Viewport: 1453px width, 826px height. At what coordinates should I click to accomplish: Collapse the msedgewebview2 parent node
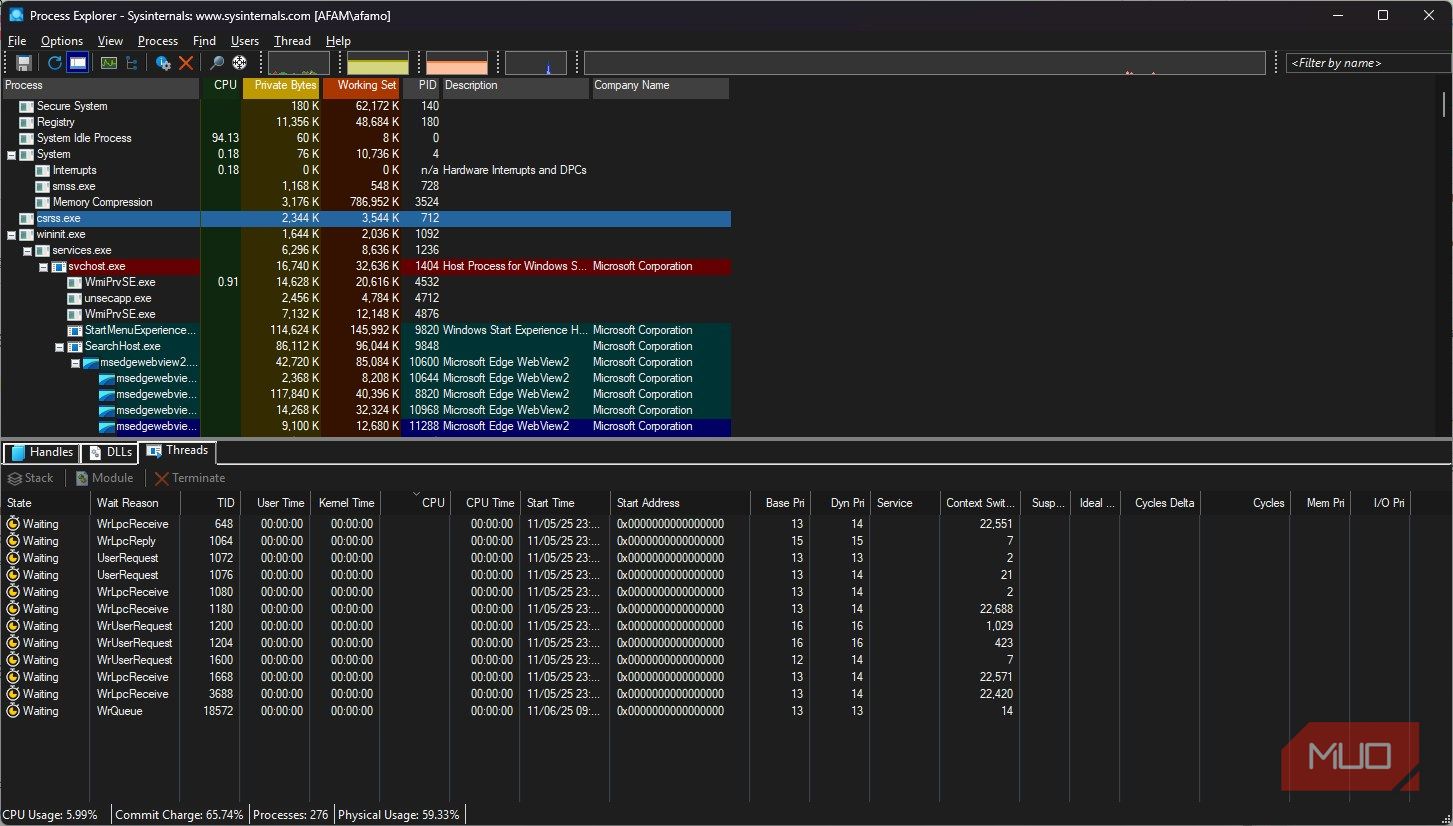(x=75, y=362)
